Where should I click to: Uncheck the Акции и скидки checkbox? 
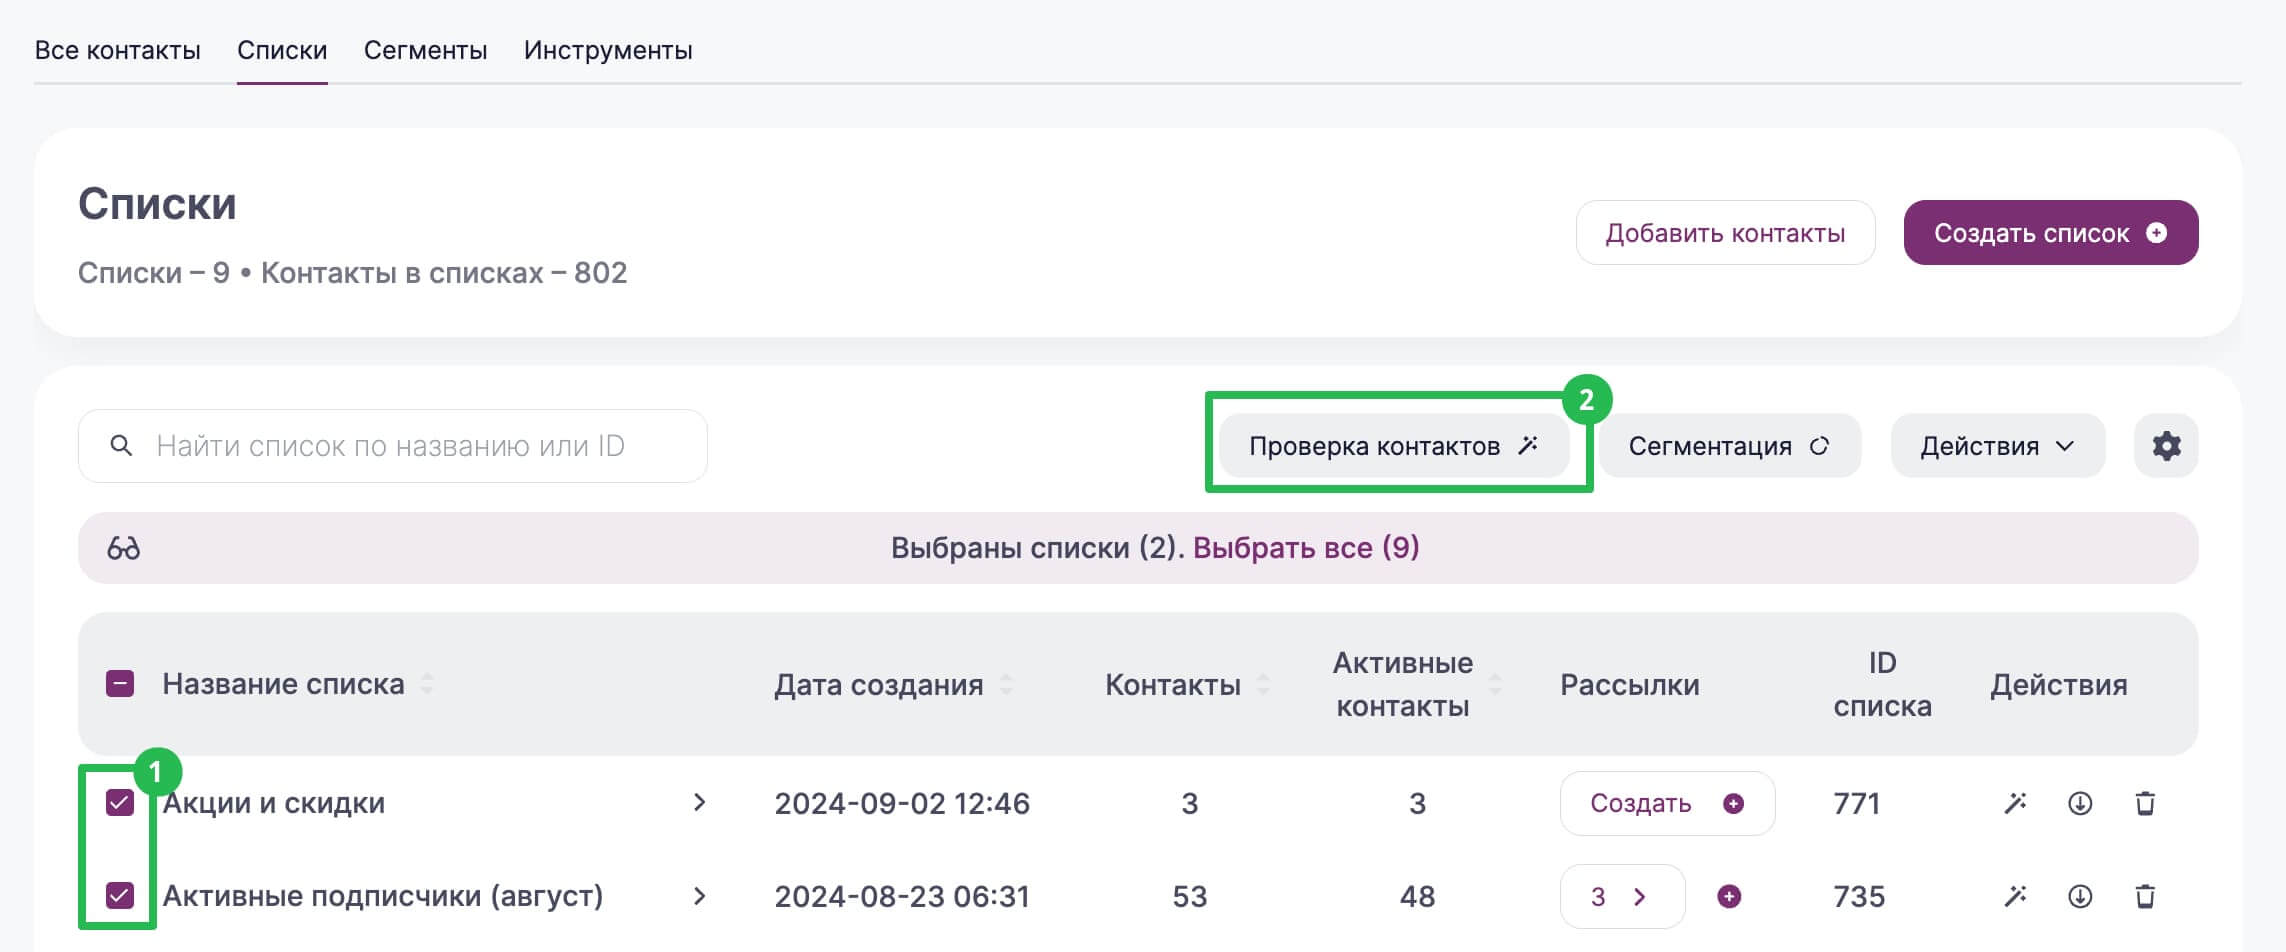(120, 803)
